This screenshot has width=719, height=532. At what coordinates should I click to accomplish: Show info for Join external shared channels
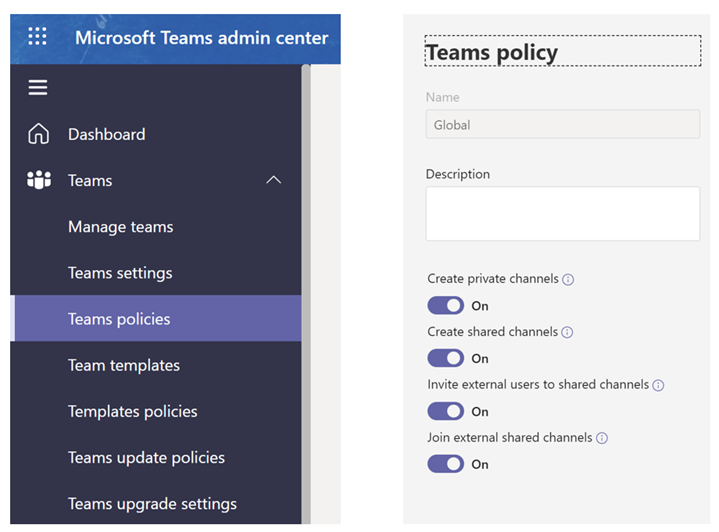(602, 438)
